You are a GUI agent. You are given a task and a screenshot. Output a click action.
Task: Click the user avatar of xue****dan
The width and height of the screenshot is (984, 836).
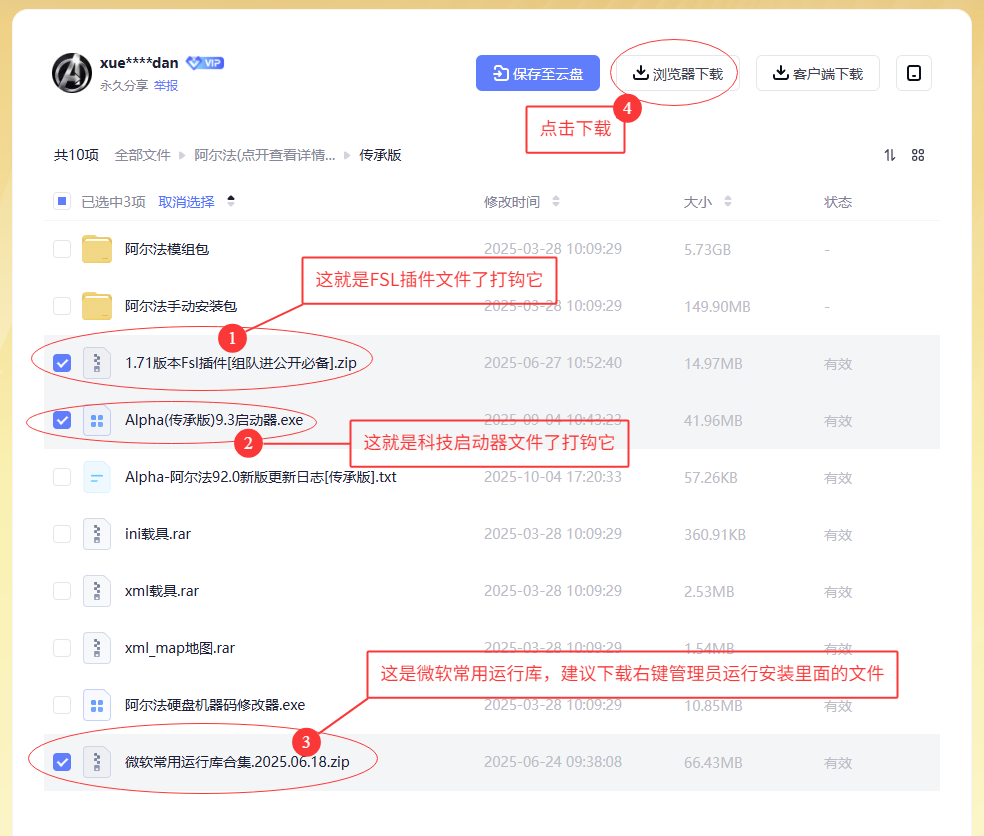point(72,72)
